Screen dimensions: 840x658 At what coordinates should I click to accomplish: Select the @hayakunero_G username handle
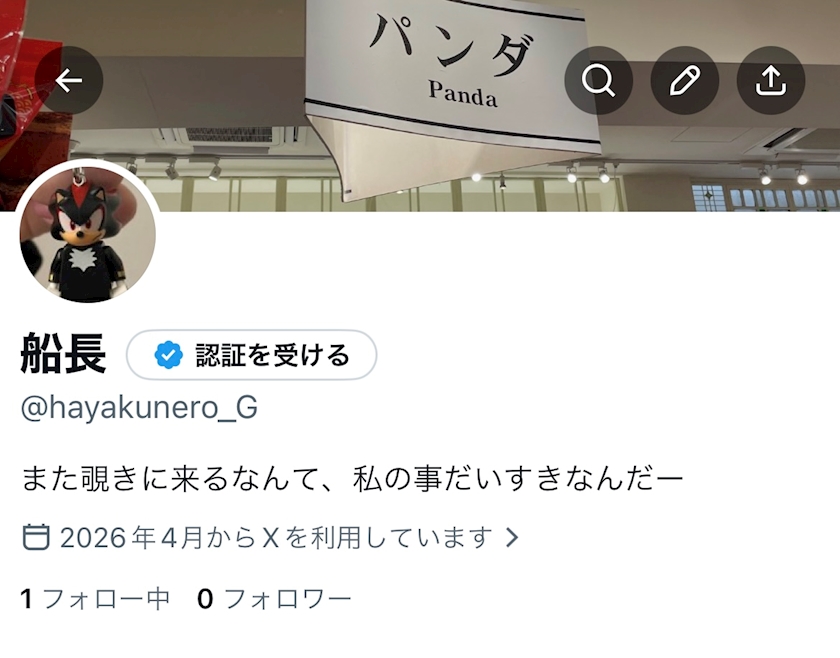[139, 408]
